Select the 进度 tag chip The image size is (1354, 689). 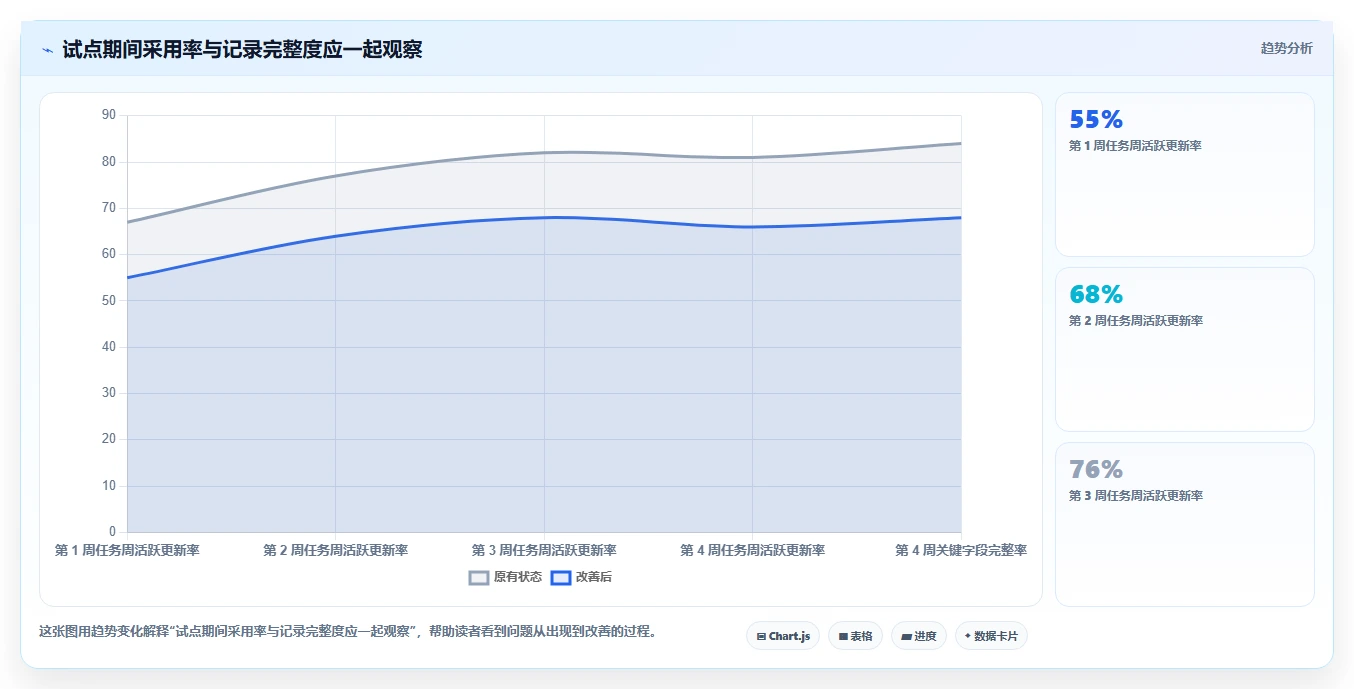click(919, 636)
